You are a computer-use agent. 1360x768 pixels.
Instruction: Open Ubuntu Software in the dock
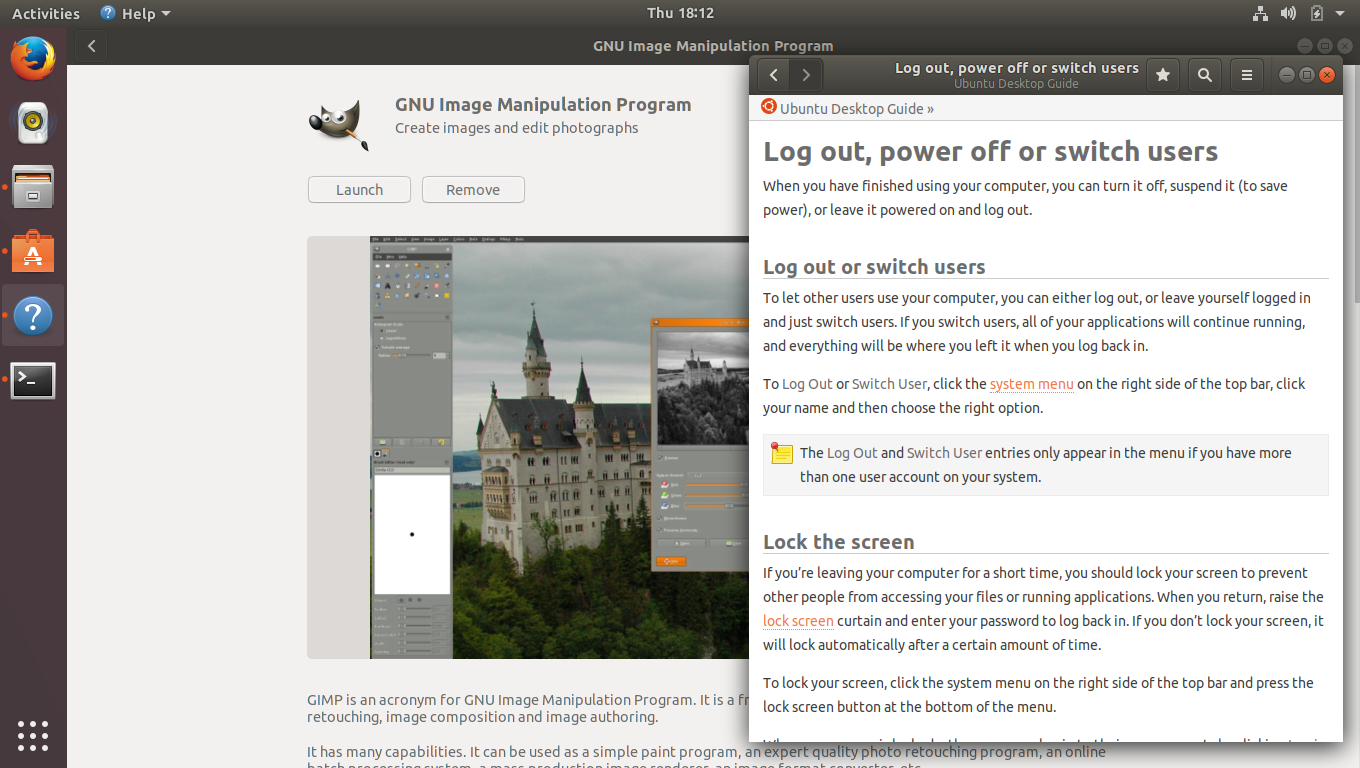pyautogui.click(x=33, y=252)
